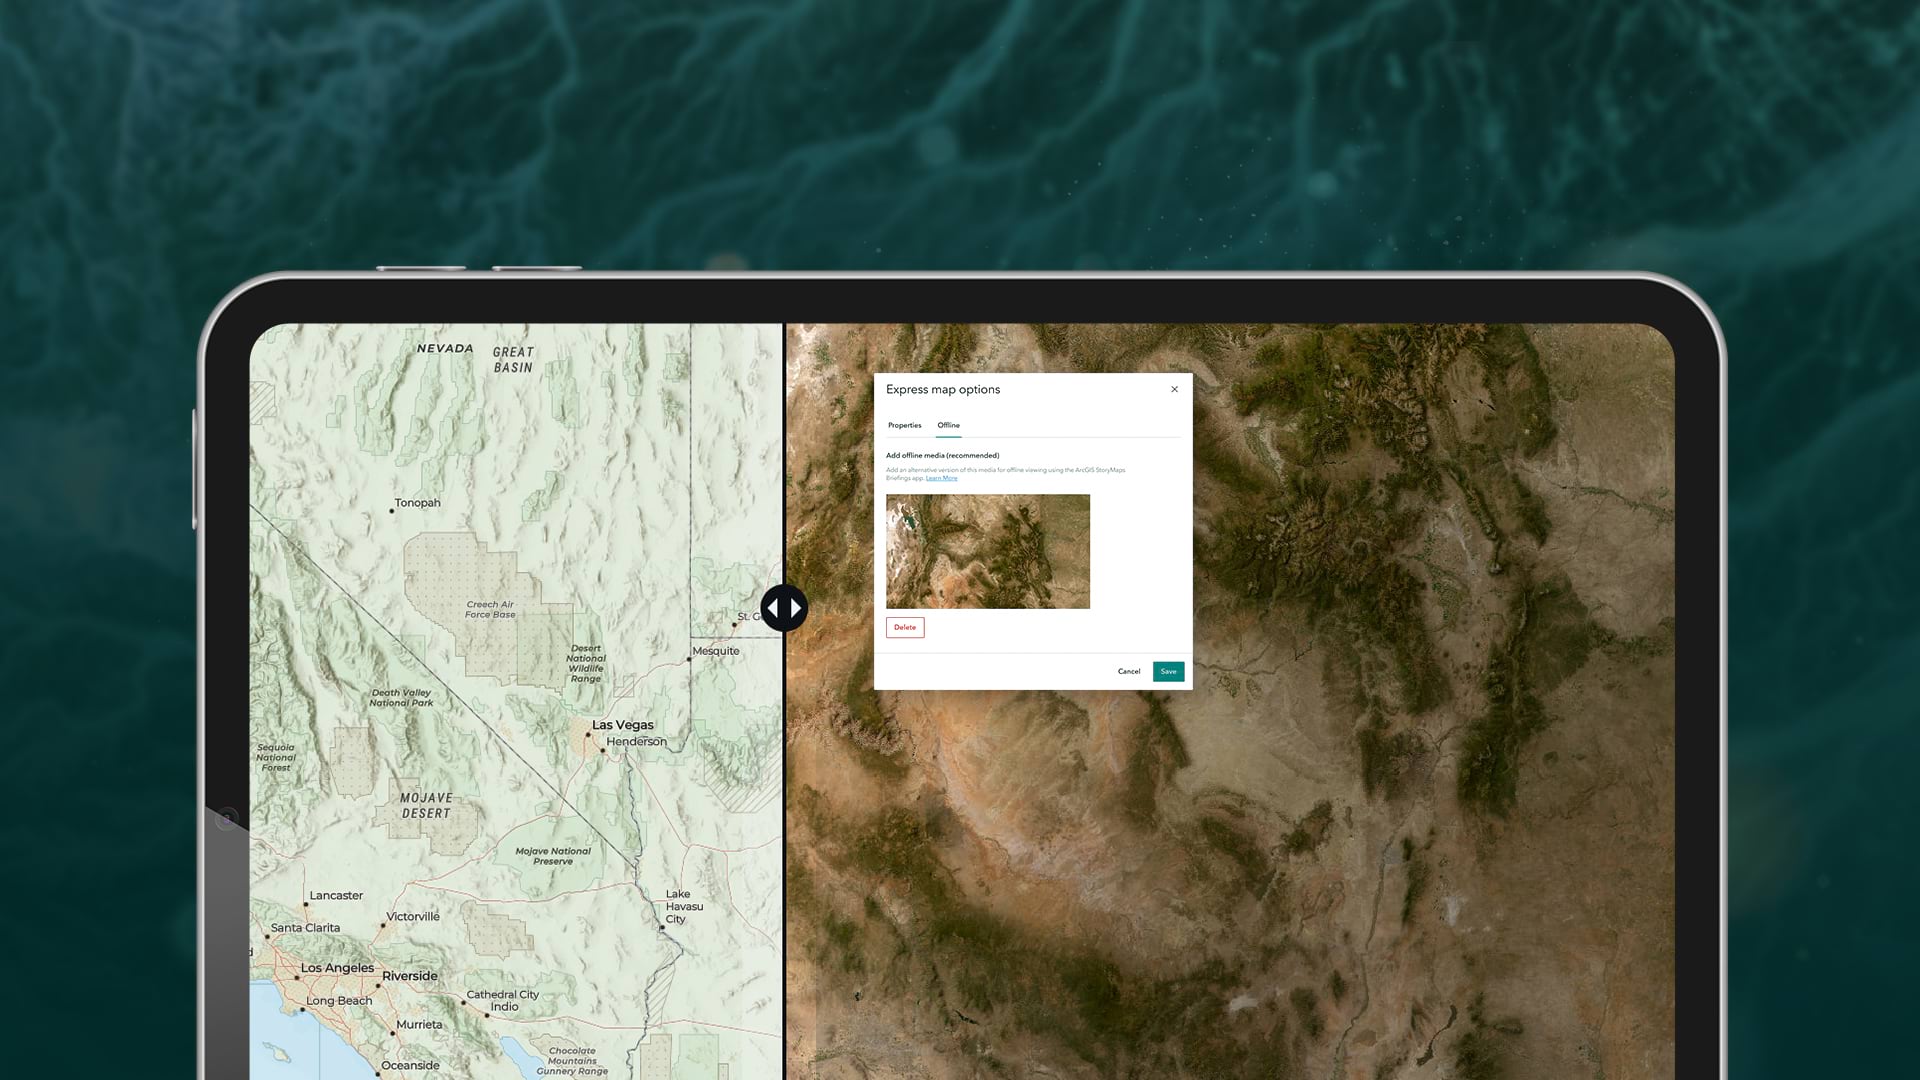Click Cancel to dismiss the dialog
This screenshot has height=1080, width=1920.
click(1129, 671)
